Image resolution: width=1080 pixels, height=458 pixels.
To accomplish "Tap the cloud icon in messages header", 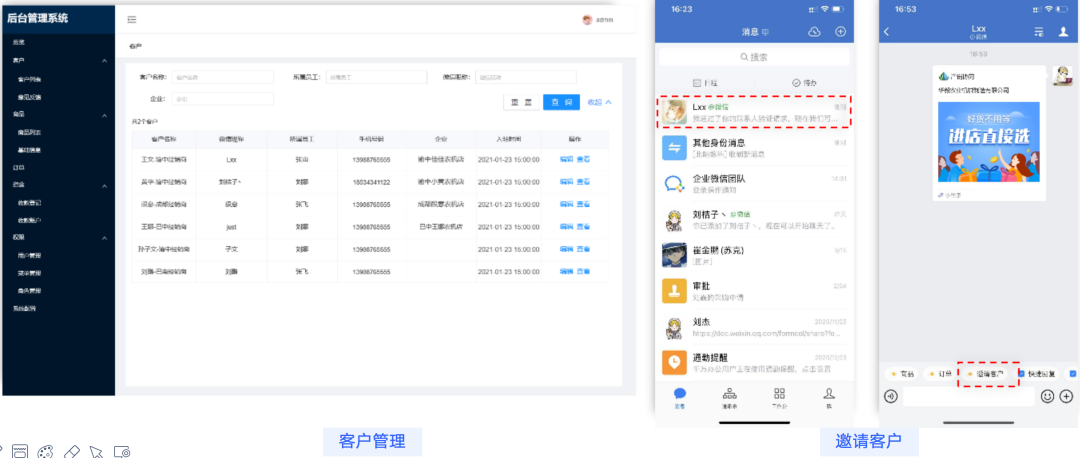I will point(813,32).
